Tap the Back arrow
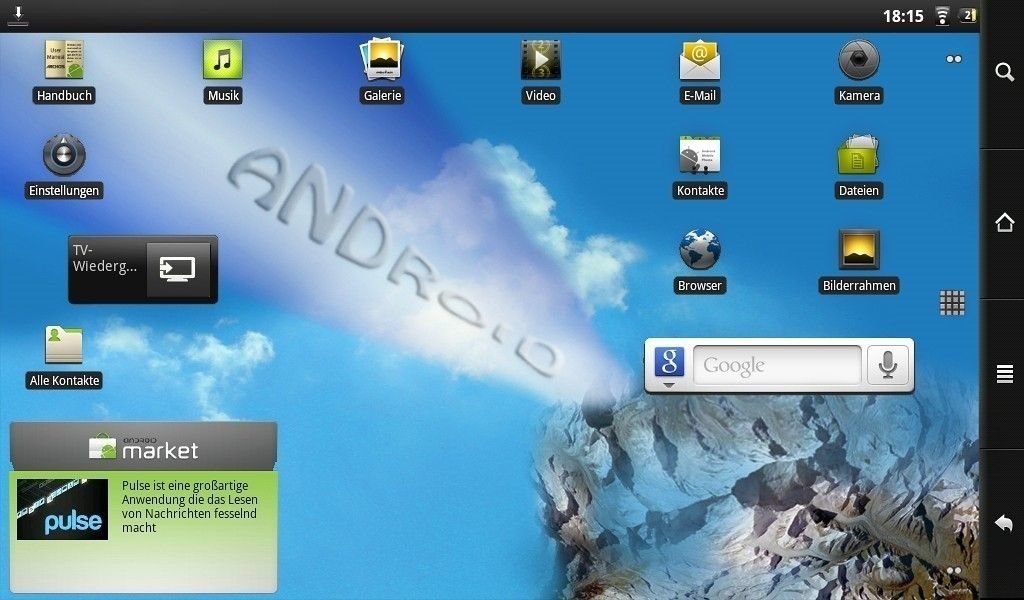 click(1004, 523)
